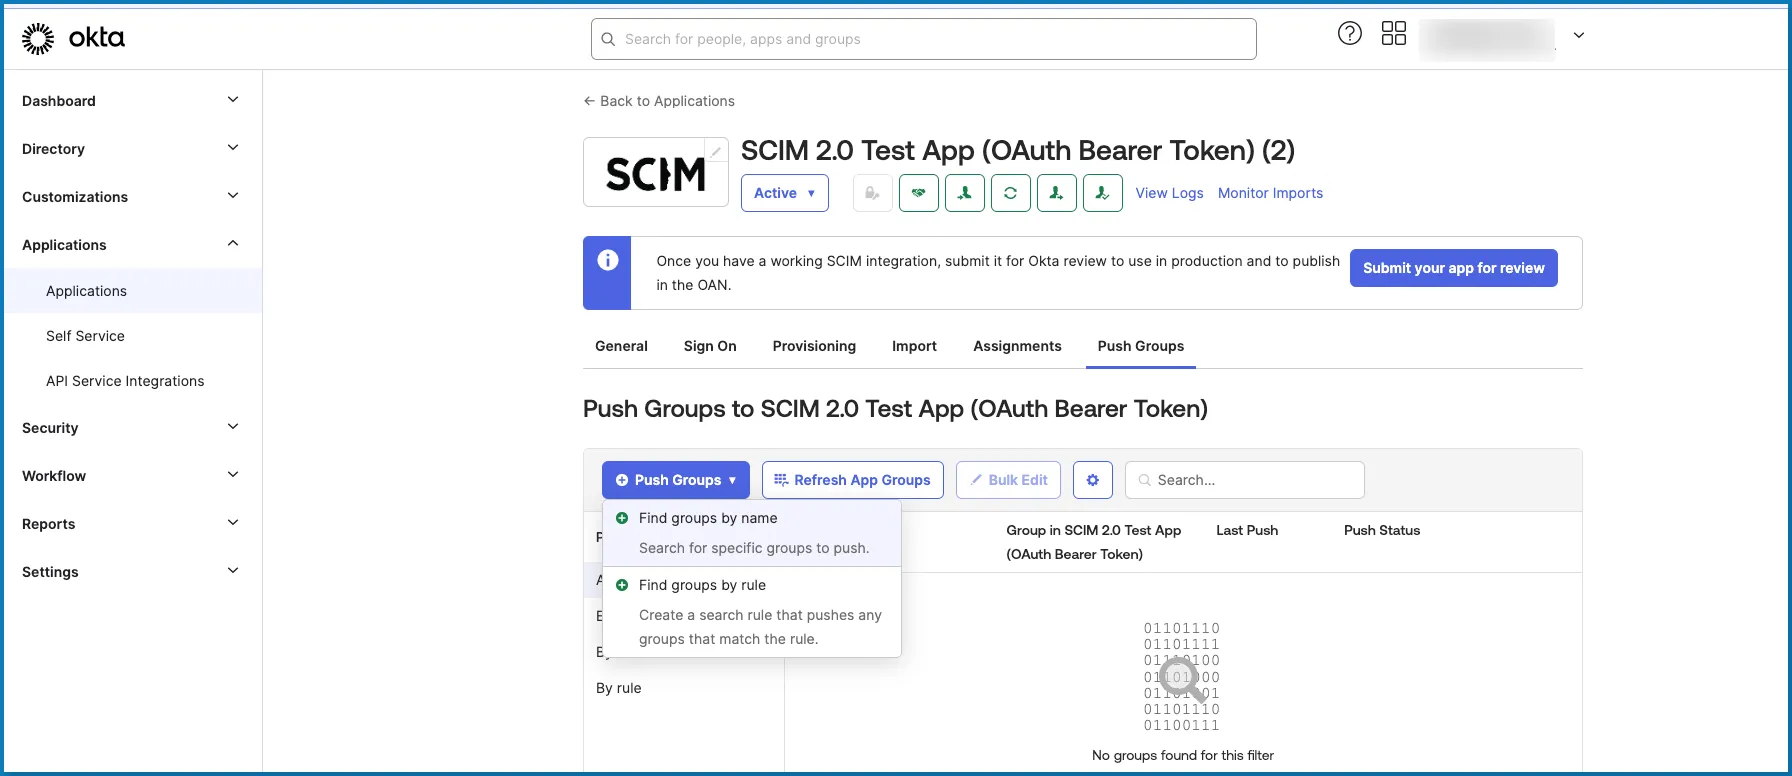Click the handshake icon under the app title
Viewport: 1792px width, 776px height.
click(x=918, y=193)
